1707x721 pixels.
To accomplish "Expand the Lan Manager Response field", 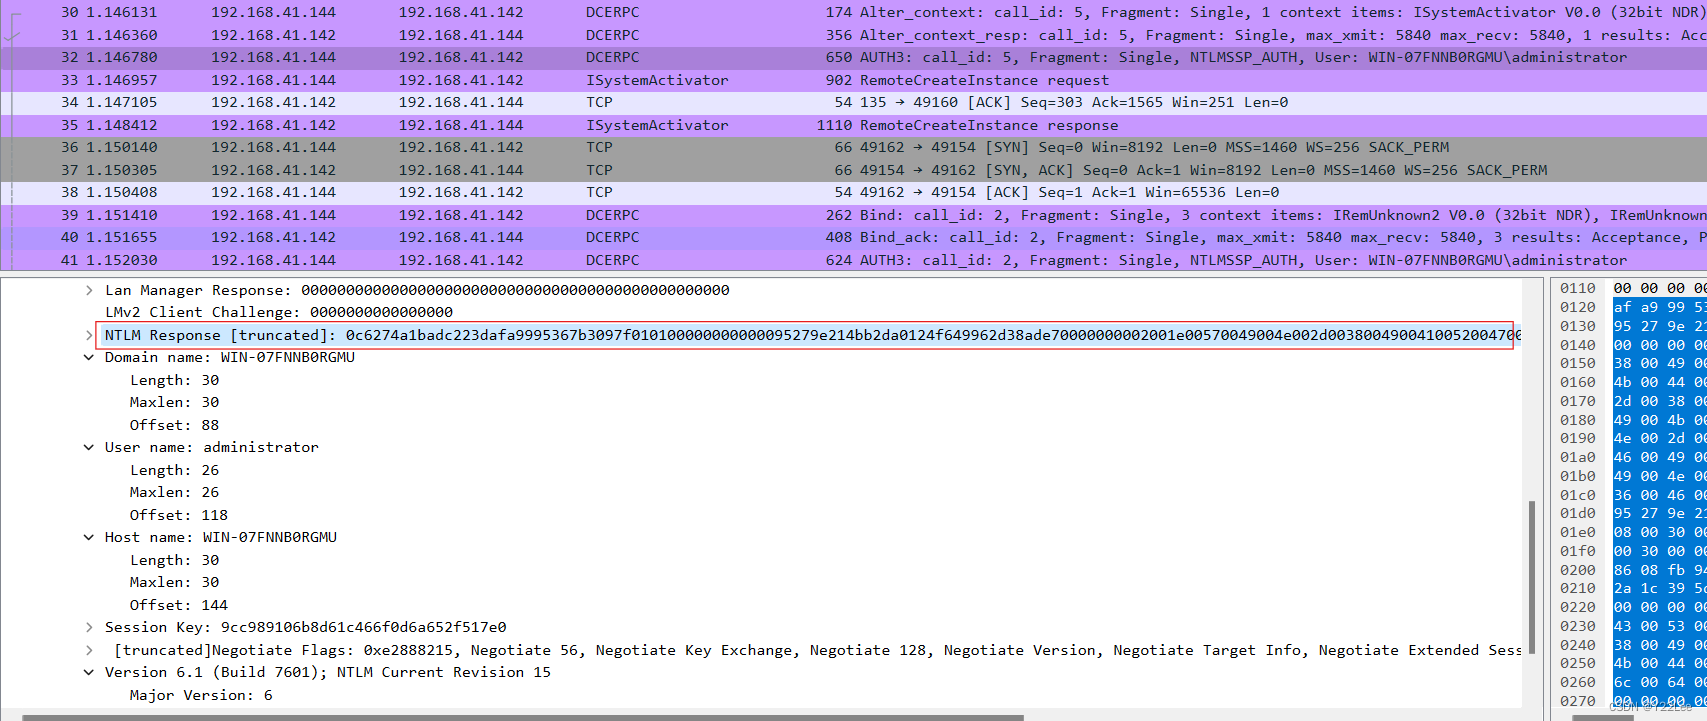I will pos(89,290).
